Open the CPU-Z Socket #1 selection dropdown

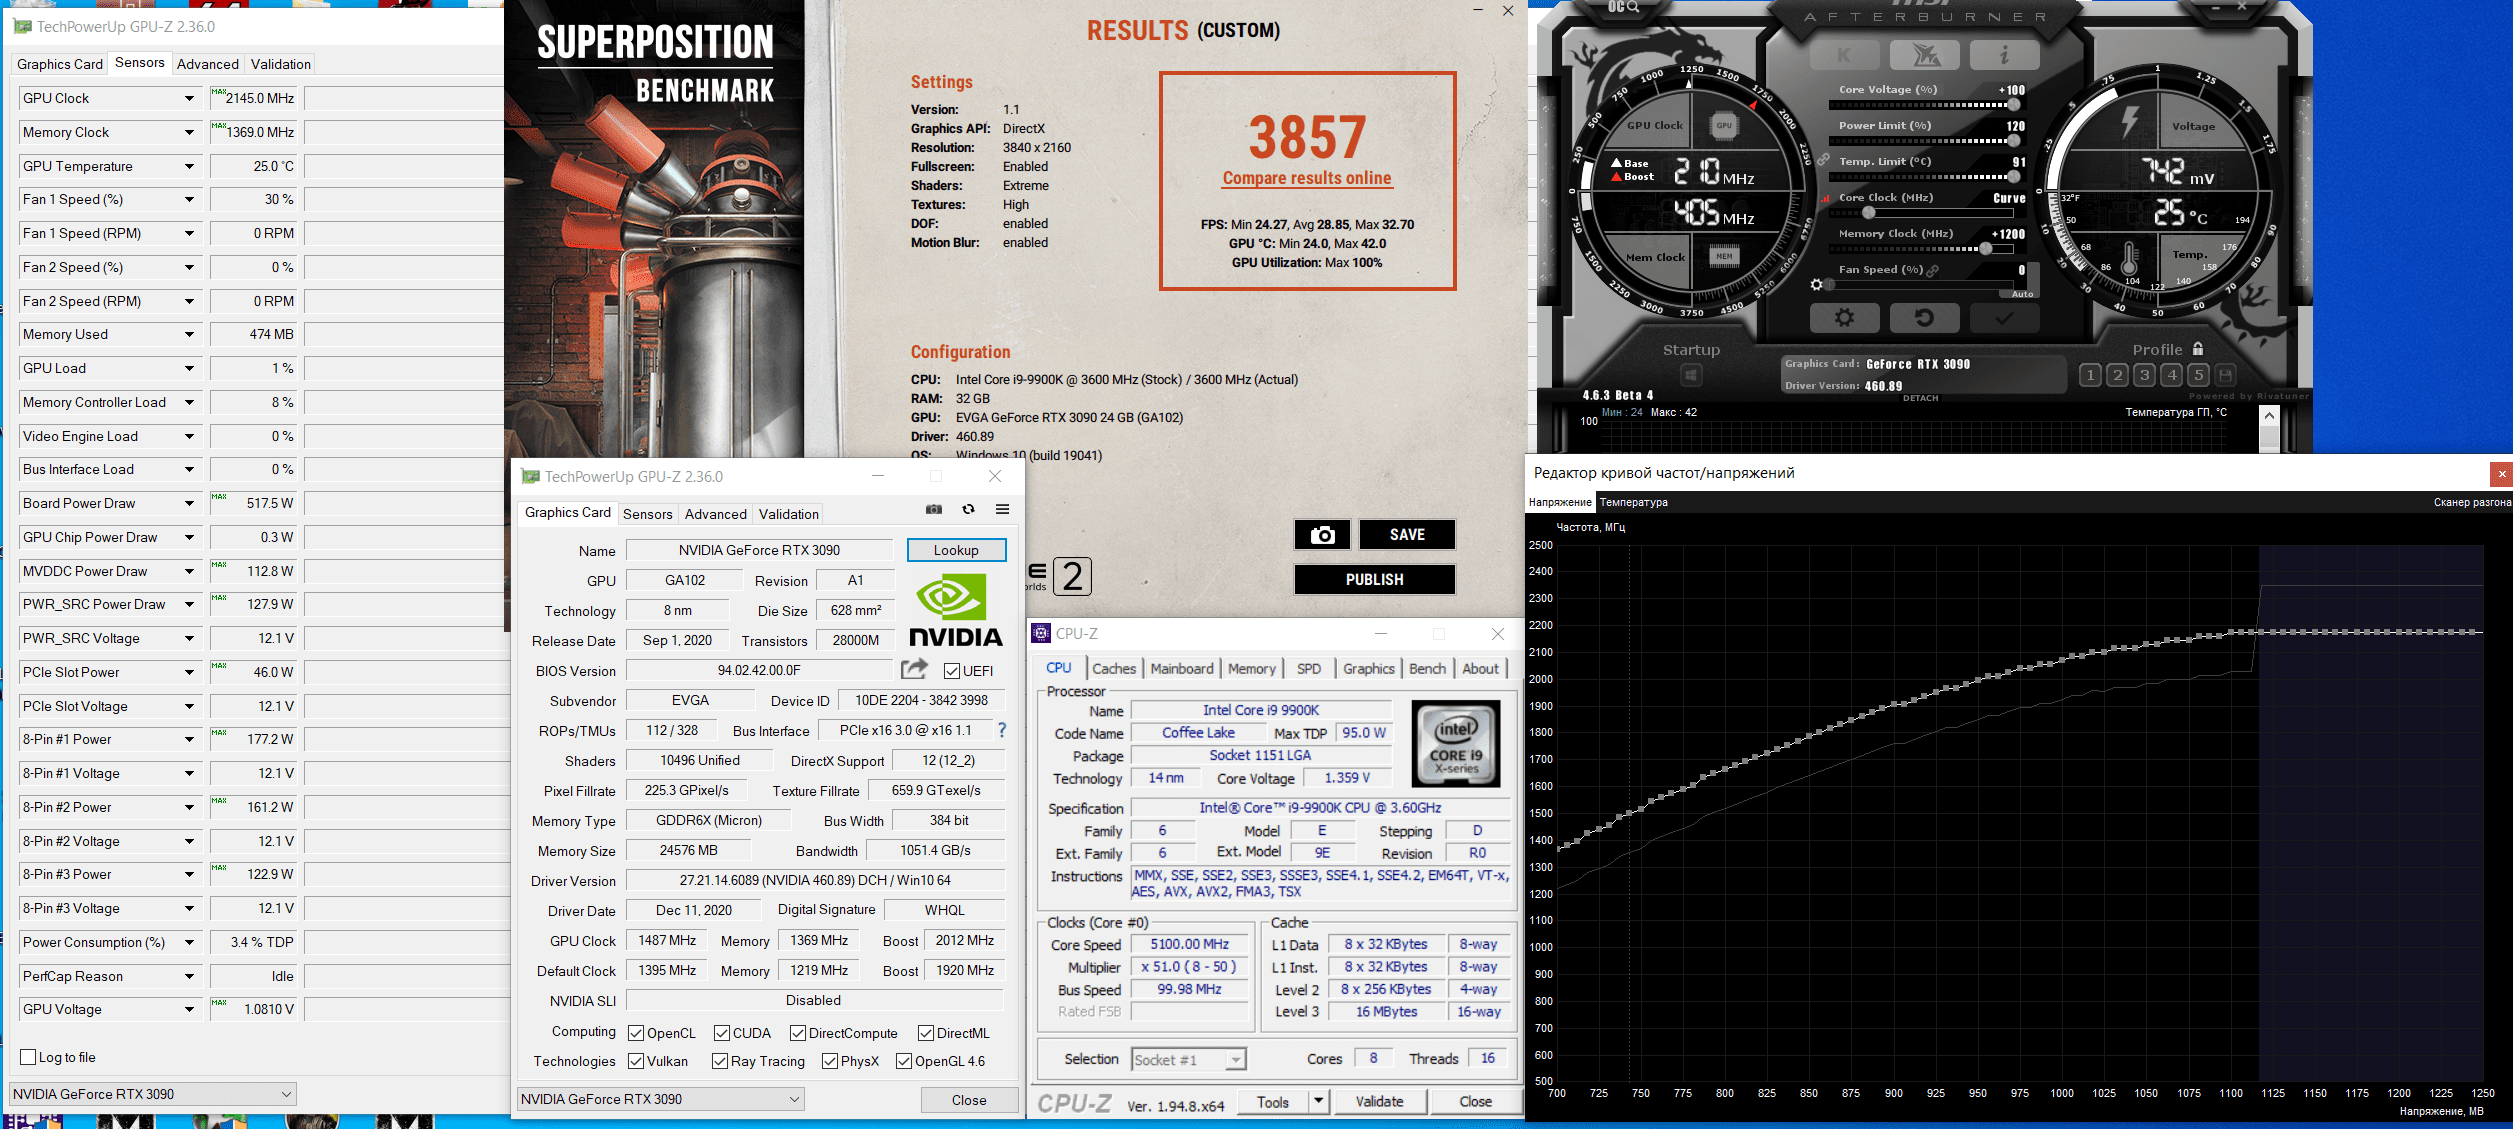tap(1236, 1059)
